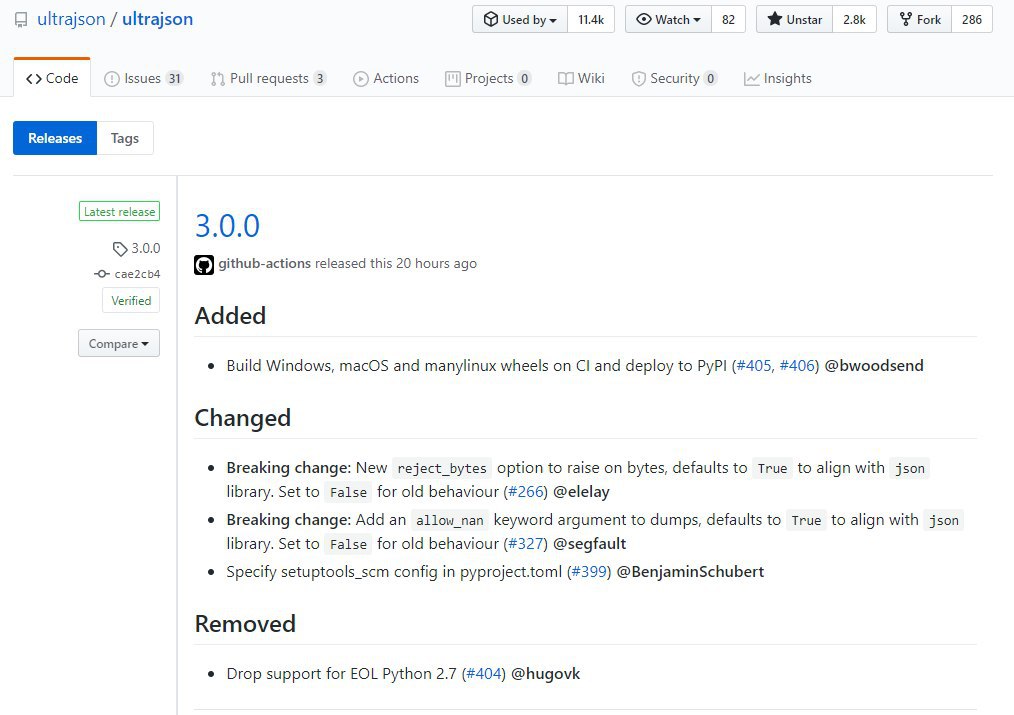This screenshot has width=1014, height=715.
Task: Click the Changed section heading
Action: pos(243,418)
